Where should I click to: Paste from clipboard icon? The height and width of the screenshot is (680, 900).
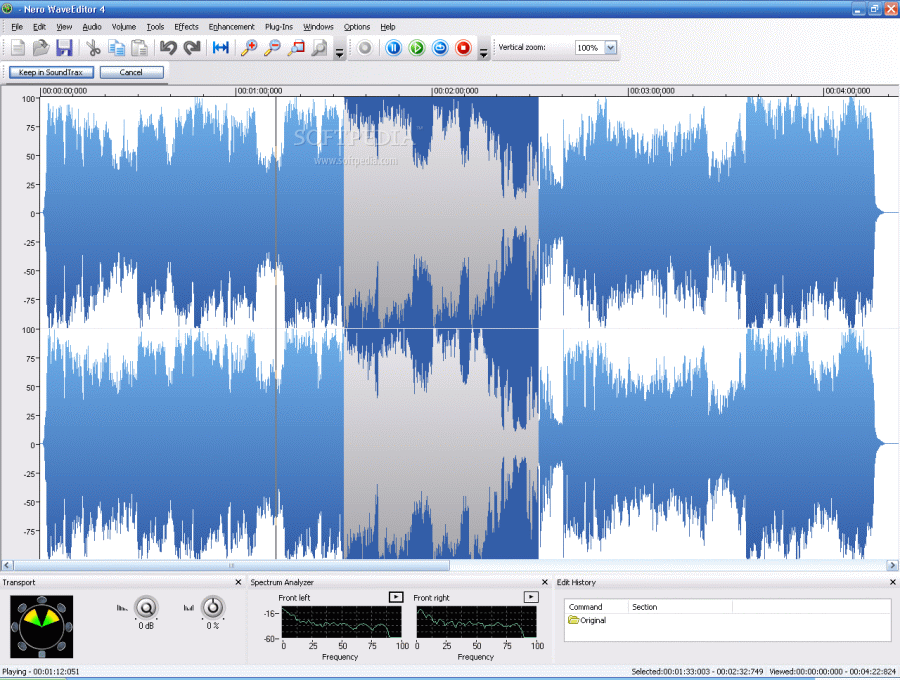(x=139, y=48)
